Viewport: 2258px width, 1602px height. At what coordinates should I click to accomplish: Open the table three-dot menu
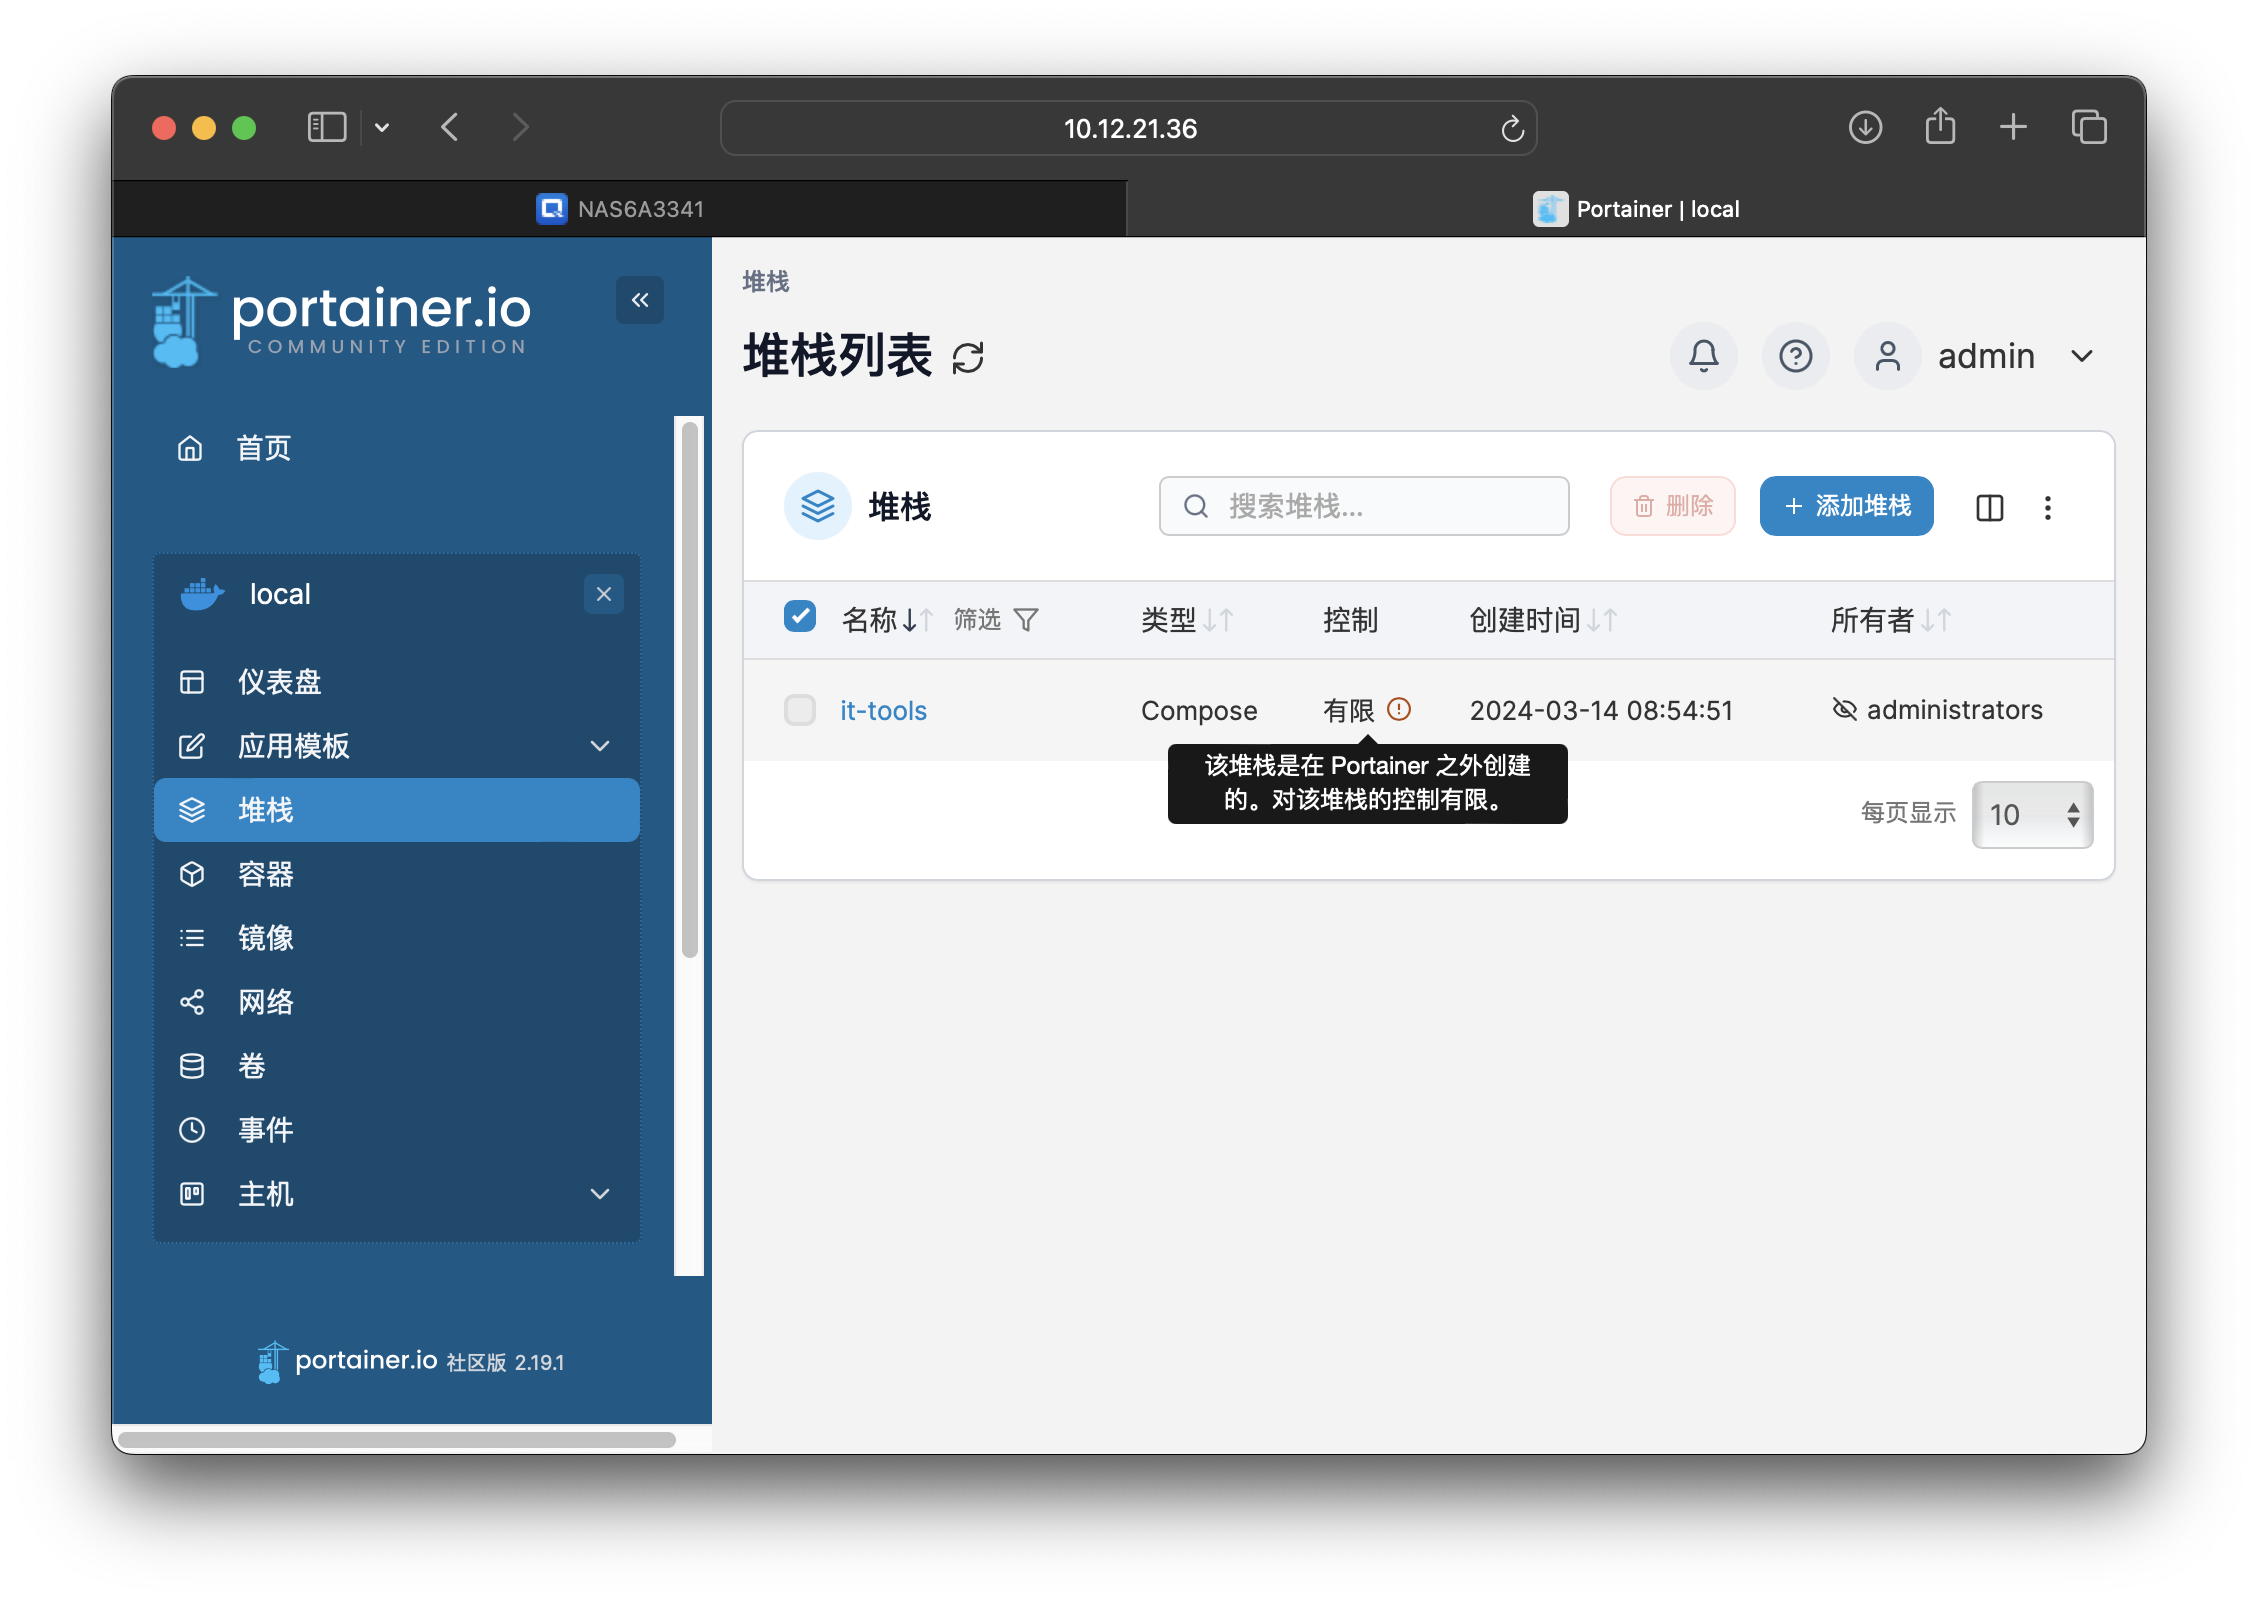tap(2048, 508)
